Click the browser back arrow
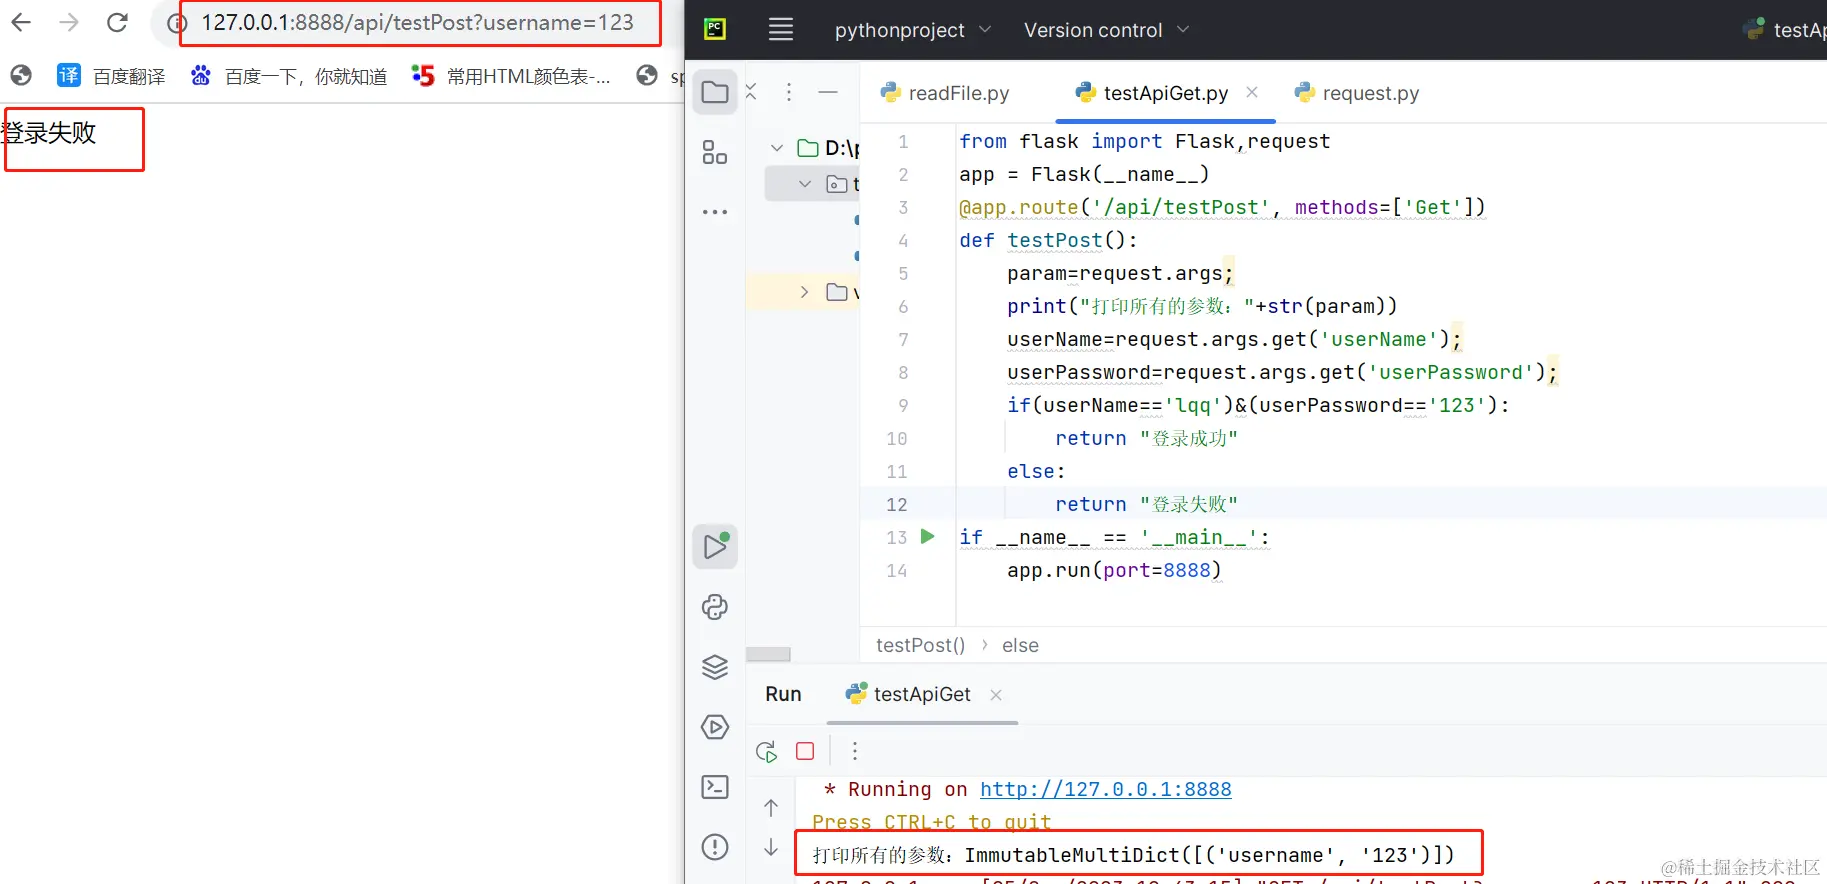Screen dimensions: 1827x884 tap(21, 22)
